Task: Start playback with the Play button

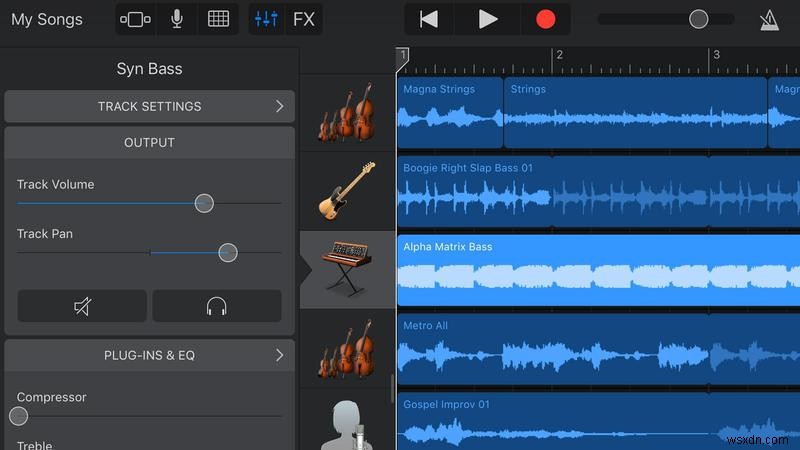Action: (x=487, y=19)
